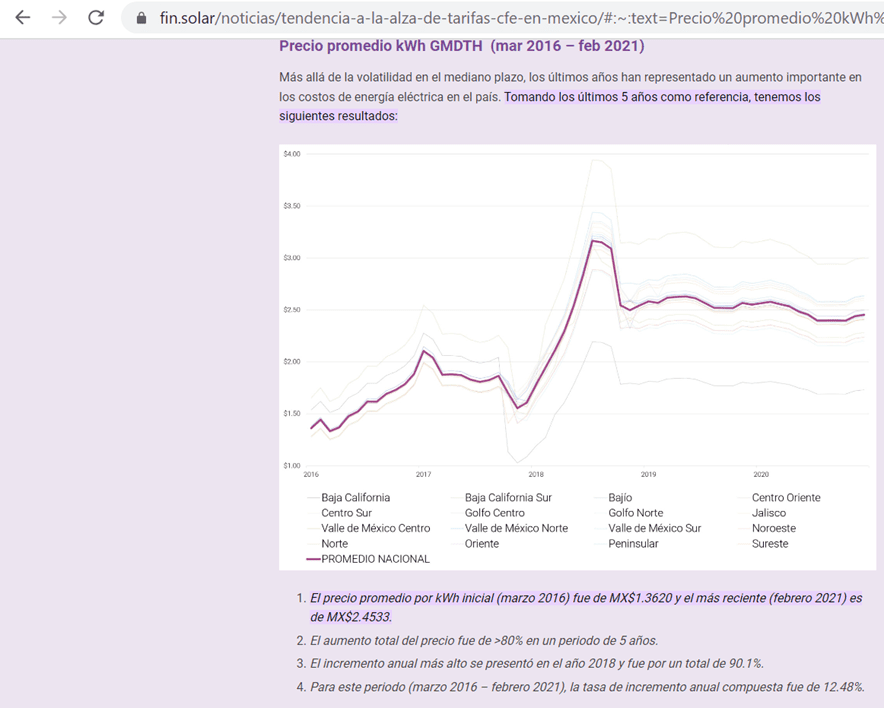Click the padlock site security icon
The height and width of the screenshot is (708, 884).
140,18
